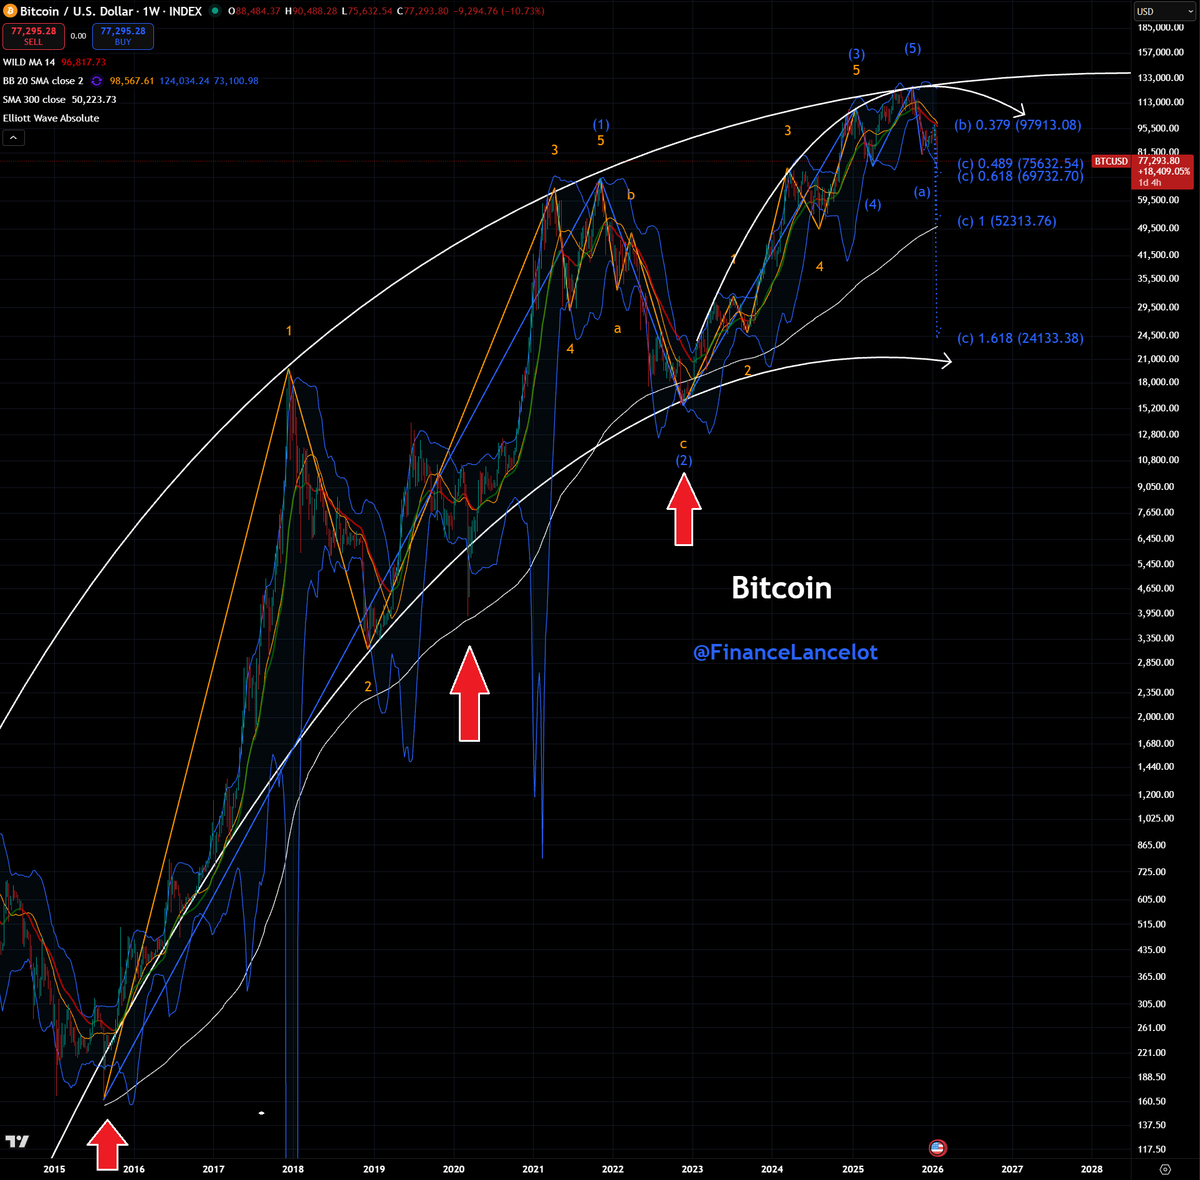Click the red arrow near the 2016 axis label
Image resolution: width=1200 pixels, height=1180 pixels.
pyautogui.click(x=108, y=1145)
